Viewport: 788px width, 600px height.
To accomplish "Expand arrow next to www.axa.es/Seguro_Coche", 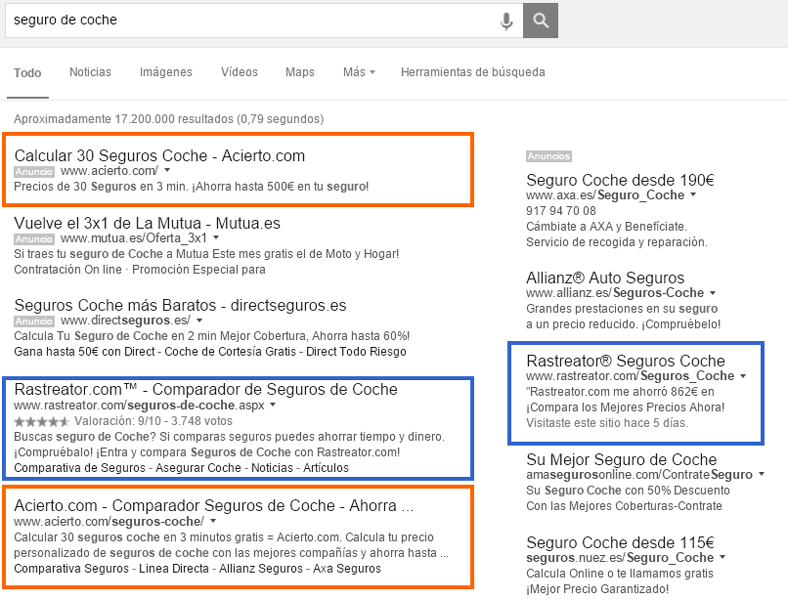I will [693, 195].
